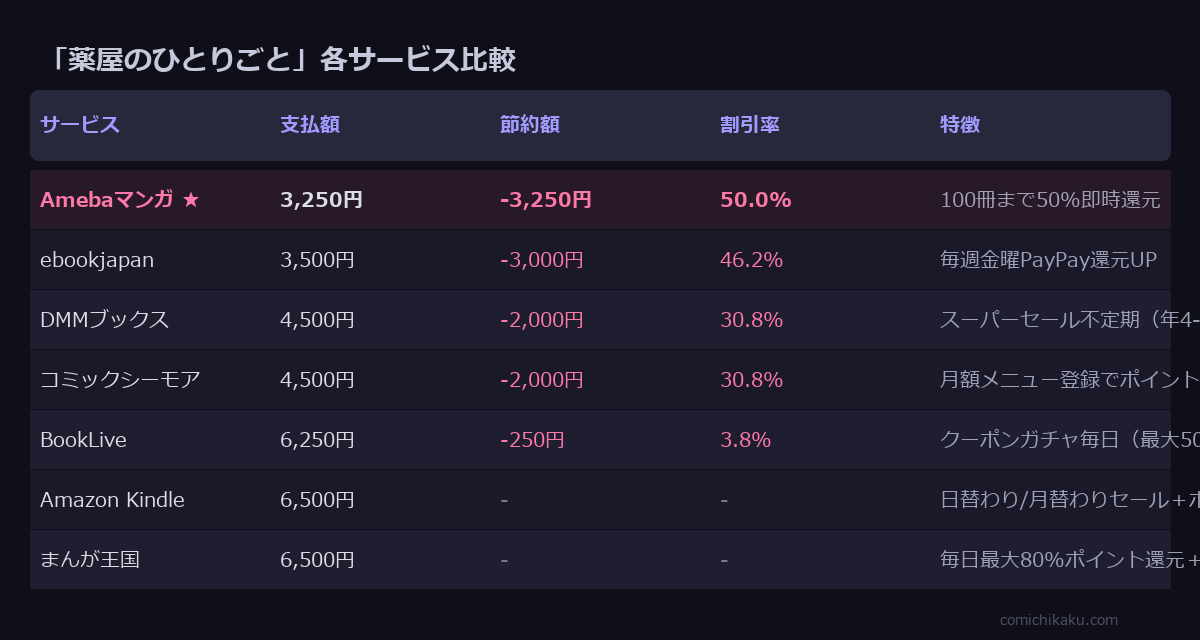The height and width of the screenshot is (640, 1200).
Task: Click the 6,250円 payment for BookLive
Action: [x=317, y=440]
